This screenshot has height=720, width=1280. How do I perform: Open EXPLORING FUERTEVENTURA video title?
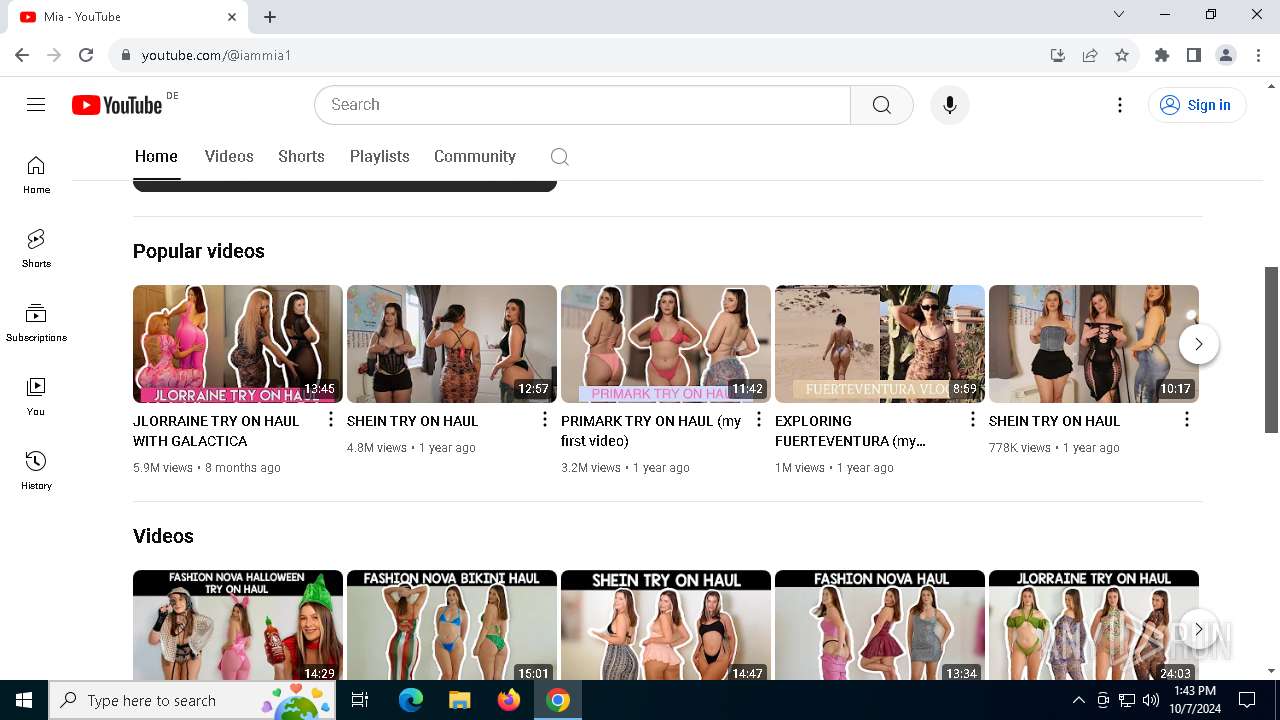(x=850, y=431)
